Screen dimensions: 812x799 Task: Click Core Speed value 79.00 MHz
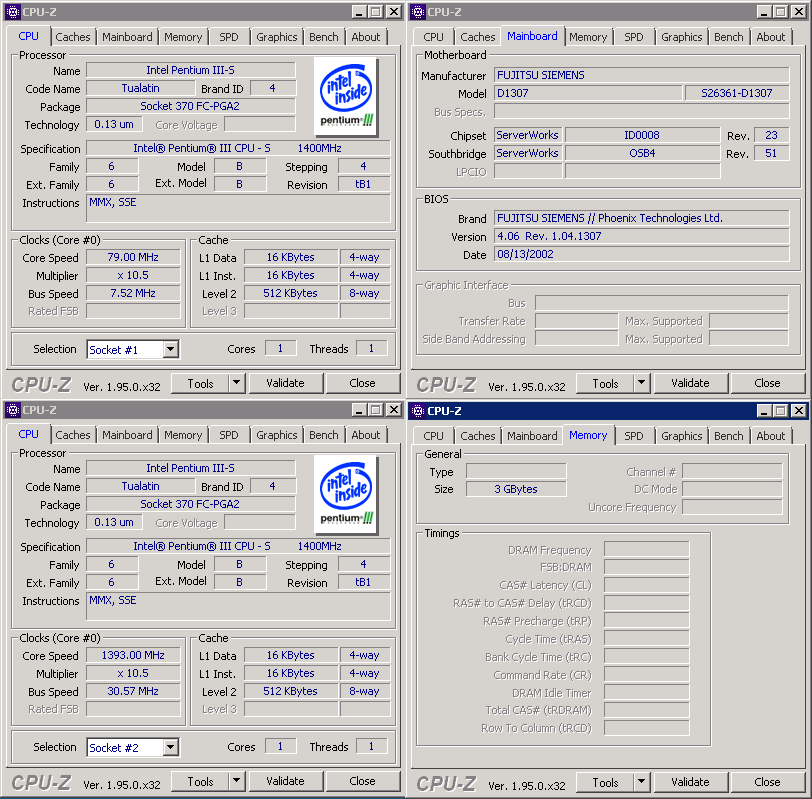click(133, 257)
